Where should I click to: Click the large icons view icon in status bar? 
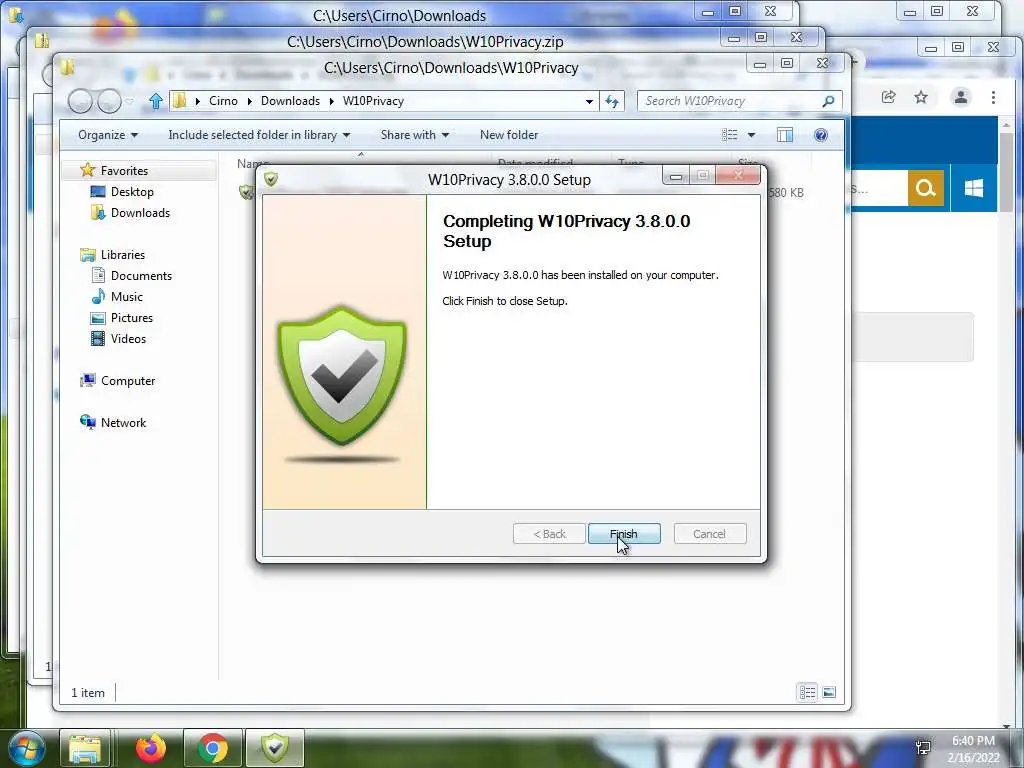pos(829,692)
